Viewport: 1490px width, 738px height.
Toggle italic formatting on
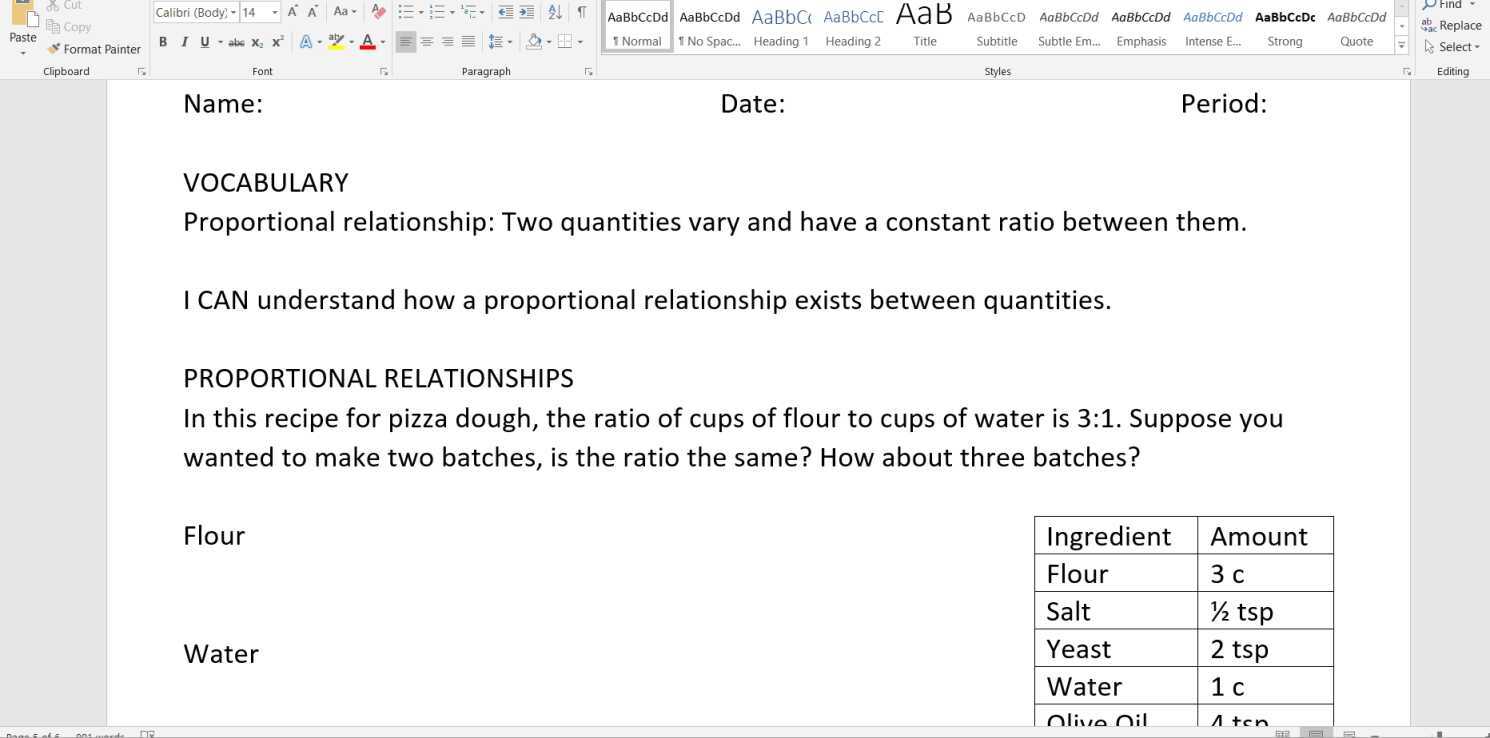pyautogui.click(x=184, y=42)
